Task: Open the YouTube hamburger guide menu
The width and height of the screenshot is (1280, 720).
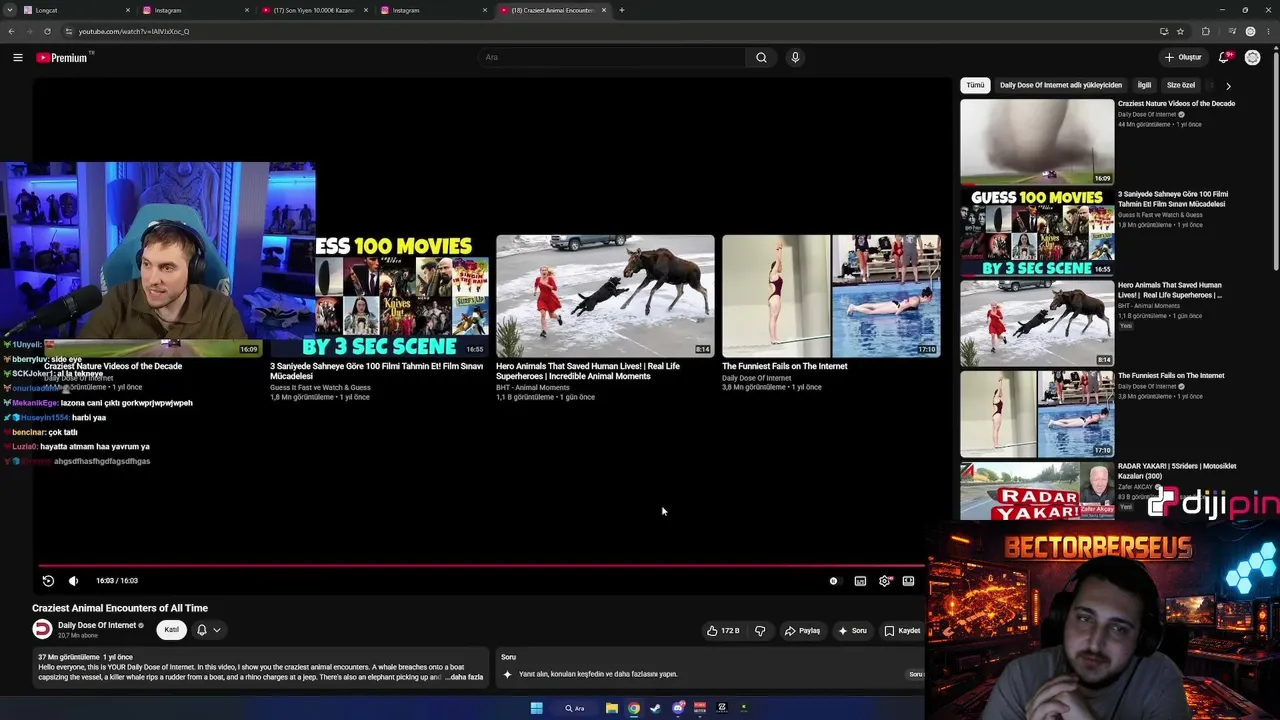Action: [18, 58]
